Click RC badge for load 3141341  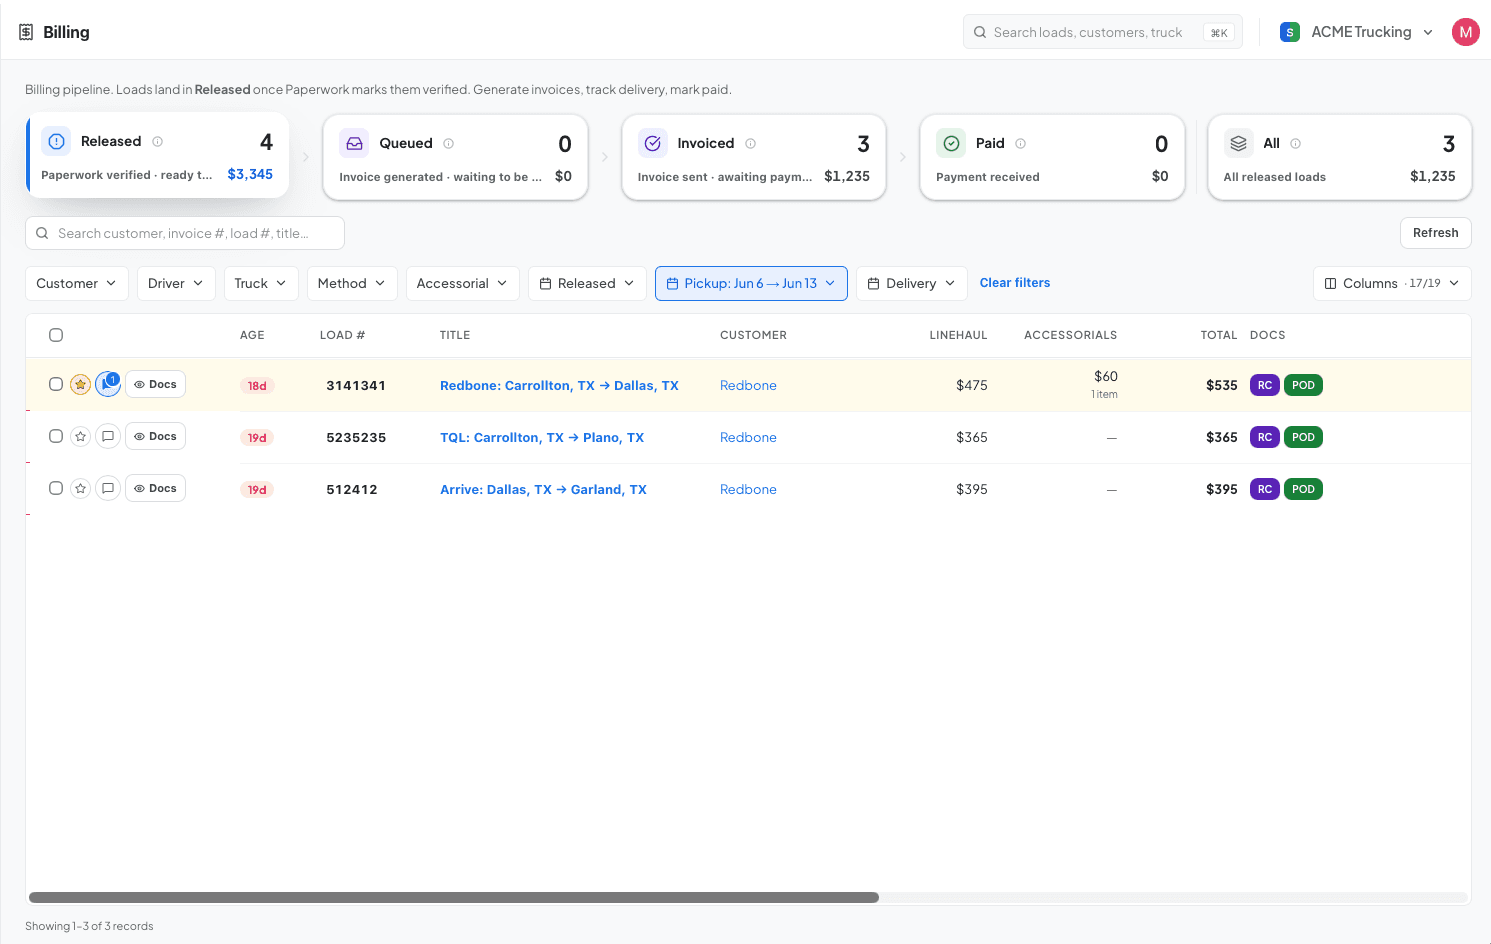[x=1264, y=385]
